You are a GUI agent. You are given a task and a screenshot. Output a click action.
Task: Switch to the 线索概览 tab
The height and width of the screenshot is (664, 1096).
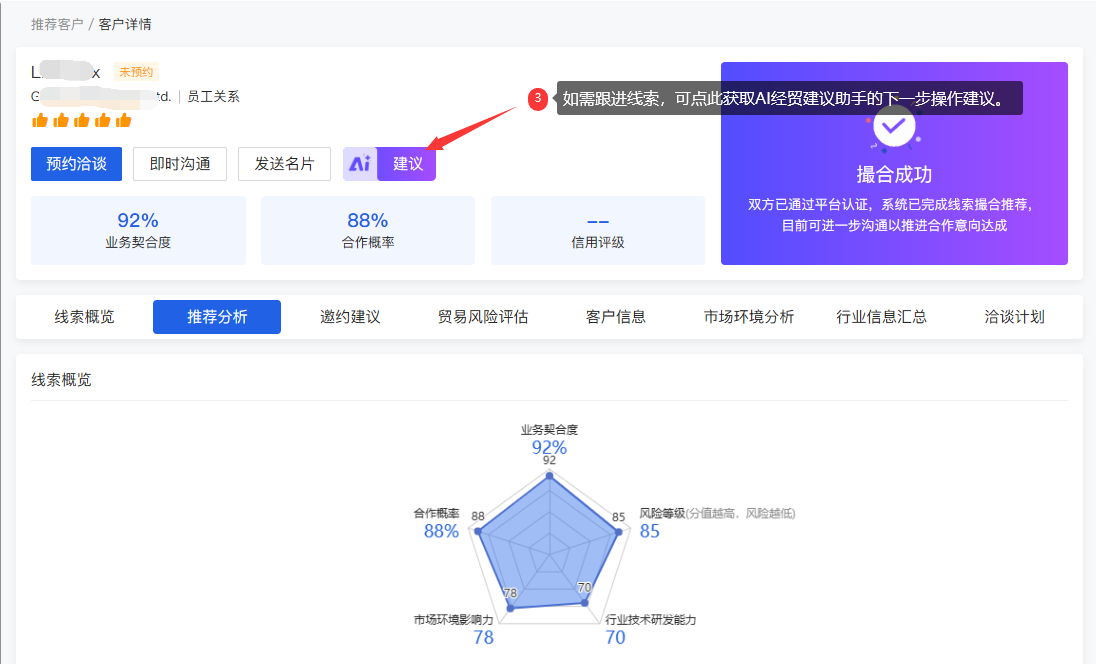click(84, 317)
